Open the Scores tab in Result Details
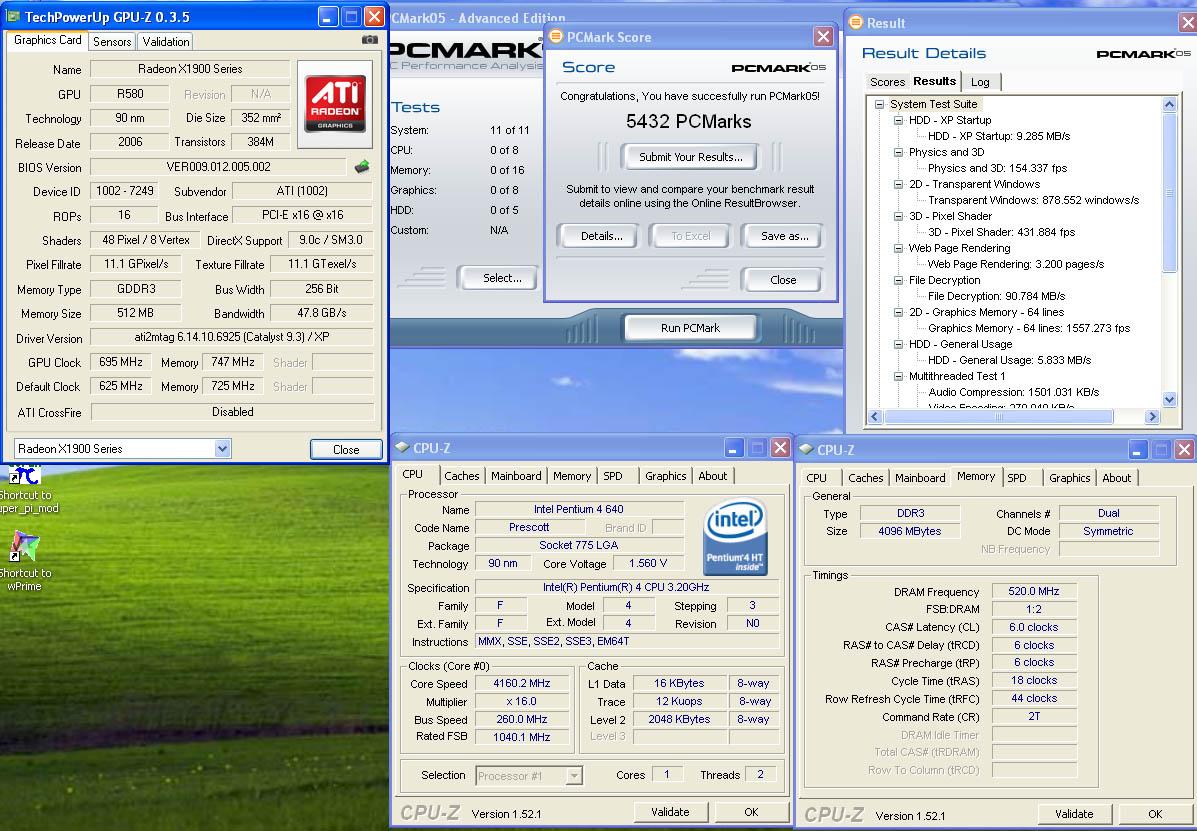This screenshot has height=831, width=1197. click(x=888, y=82)
